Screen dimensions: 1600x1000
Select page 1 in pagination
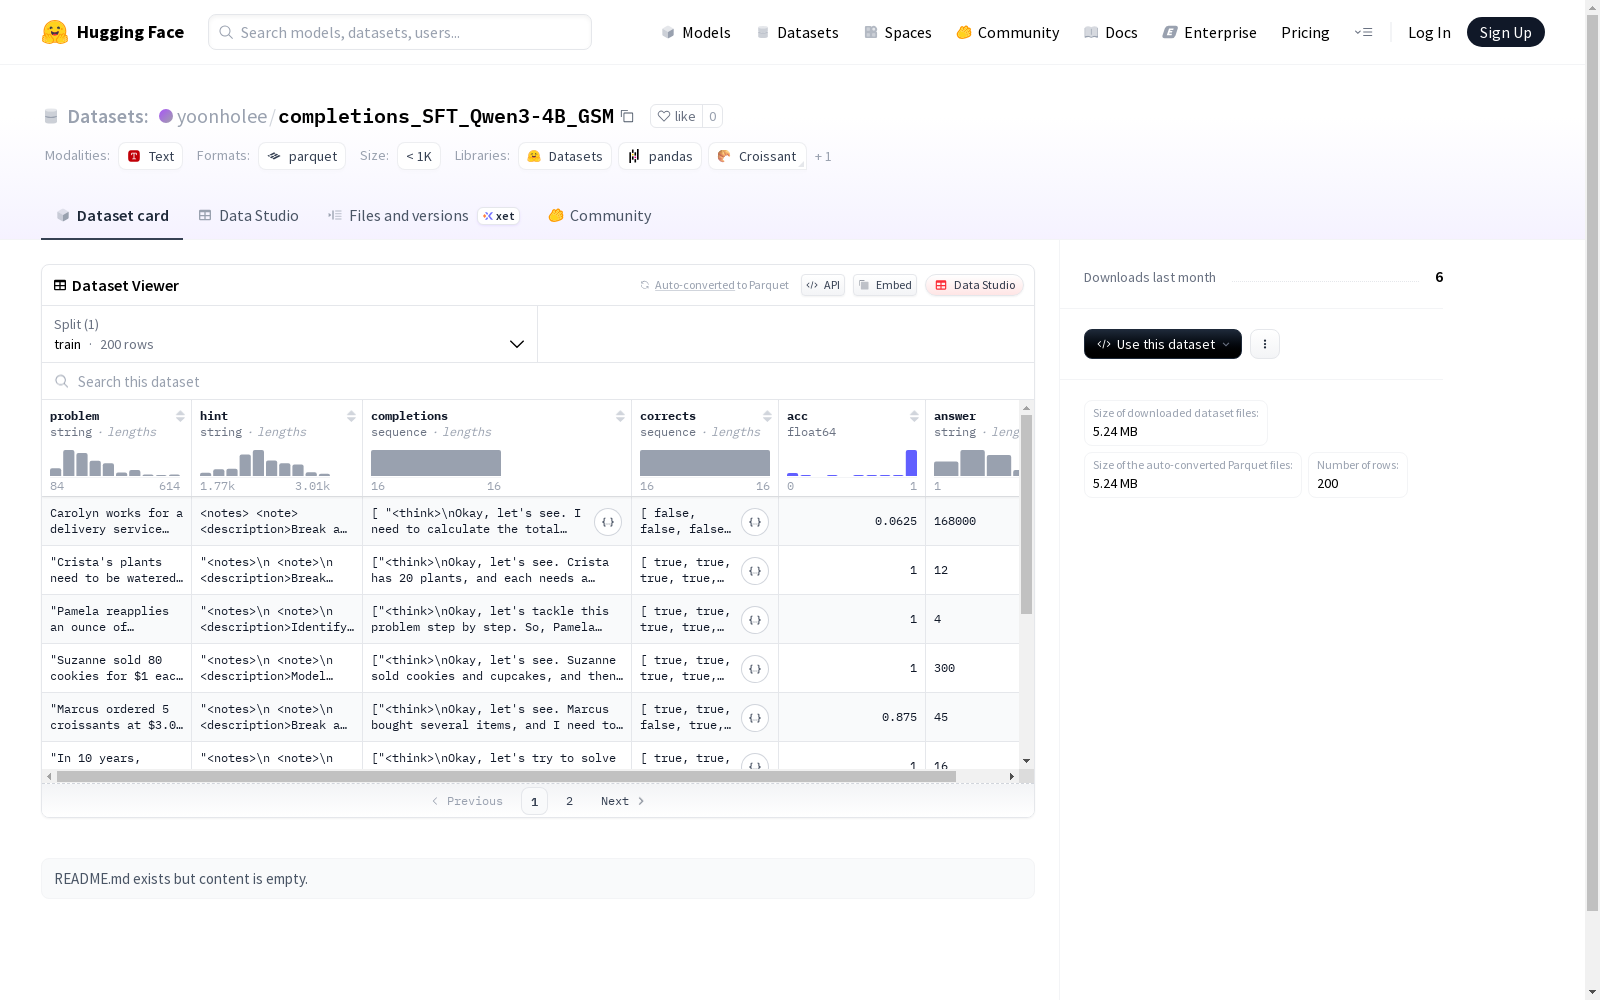pos(534,801)
